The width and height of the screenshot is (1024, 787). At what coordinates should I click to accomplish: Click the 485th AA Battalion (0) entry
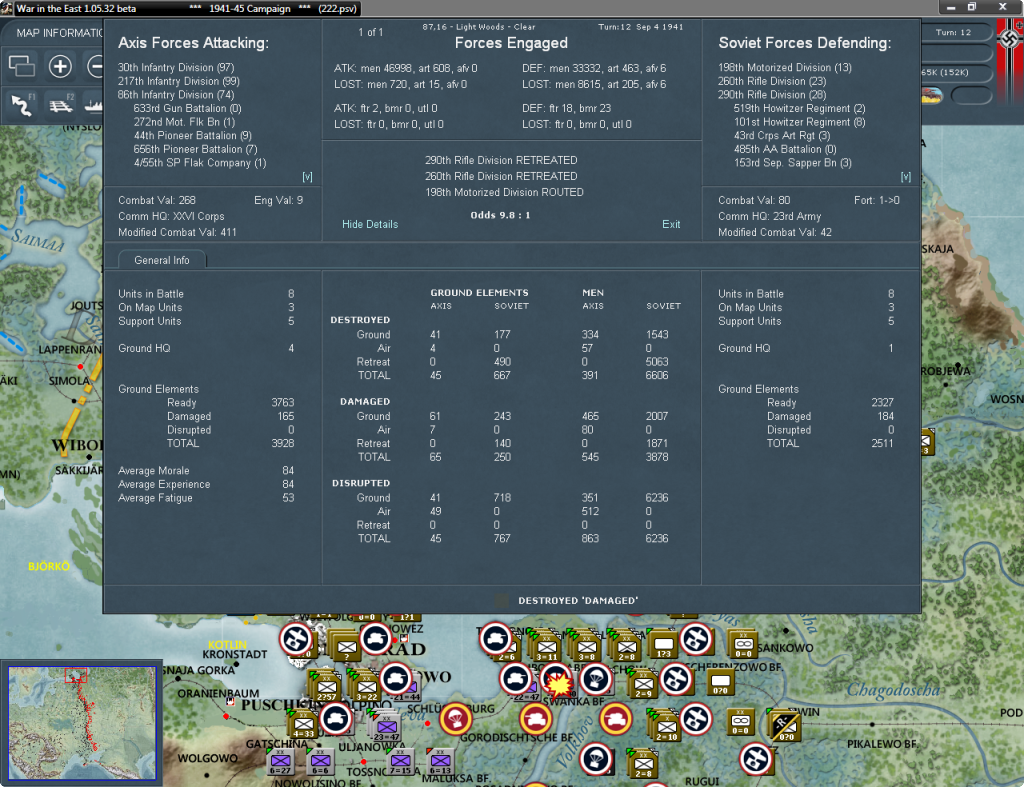tap(785, 150)
